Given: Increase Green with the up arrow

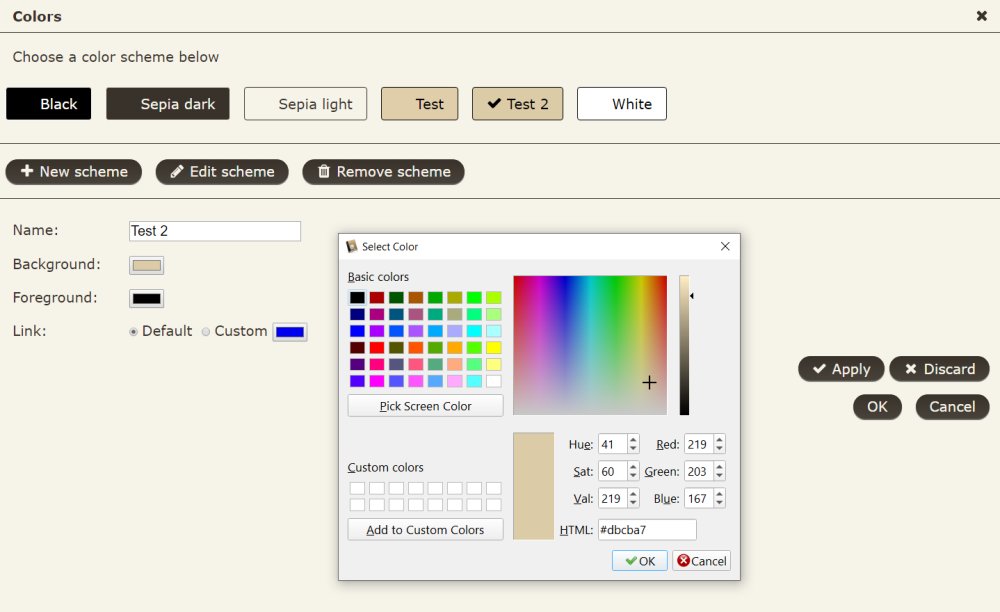Looking at the screenshot, I should tap(719, 467).
